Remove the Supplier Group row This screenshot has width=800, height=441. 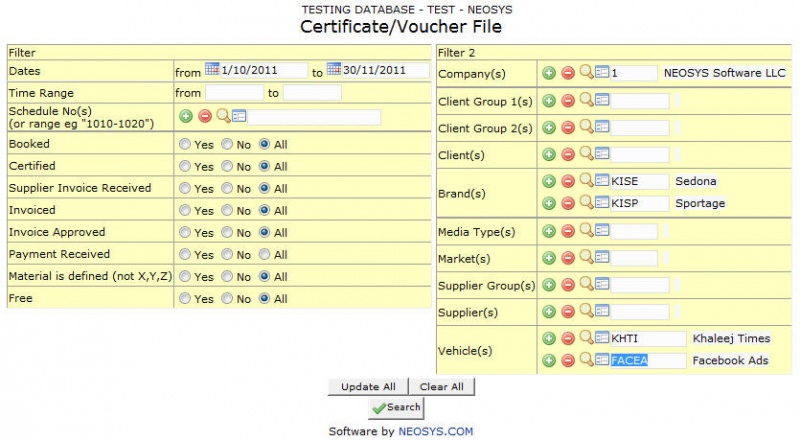pos(568,285)
